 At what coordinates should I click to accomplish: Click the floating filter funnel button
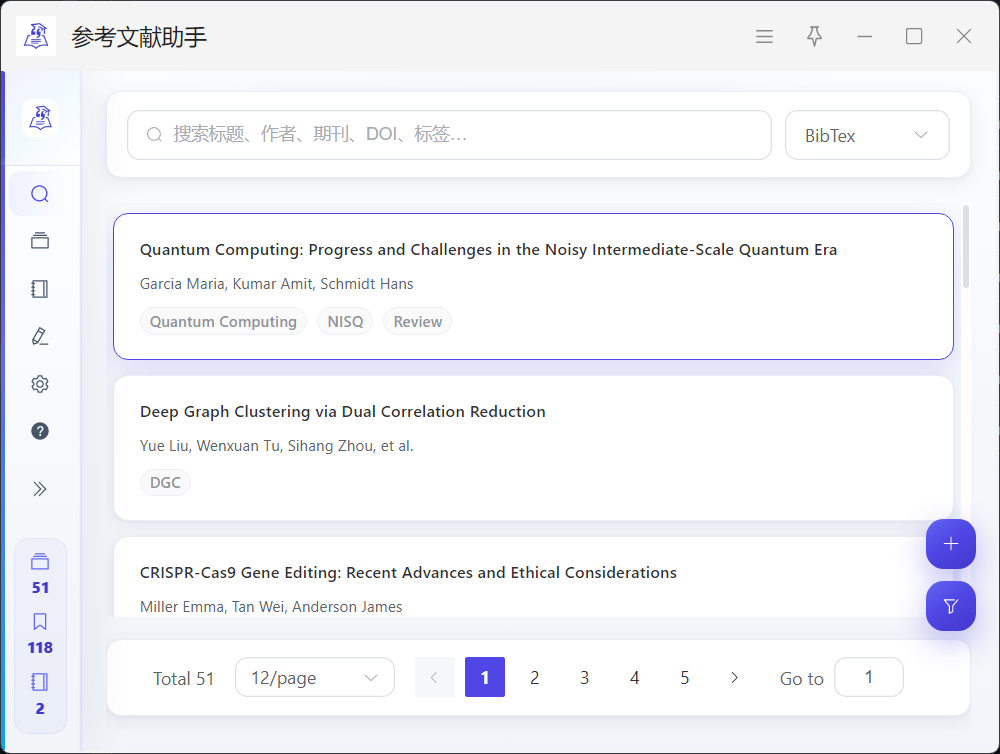click(950, 606)
